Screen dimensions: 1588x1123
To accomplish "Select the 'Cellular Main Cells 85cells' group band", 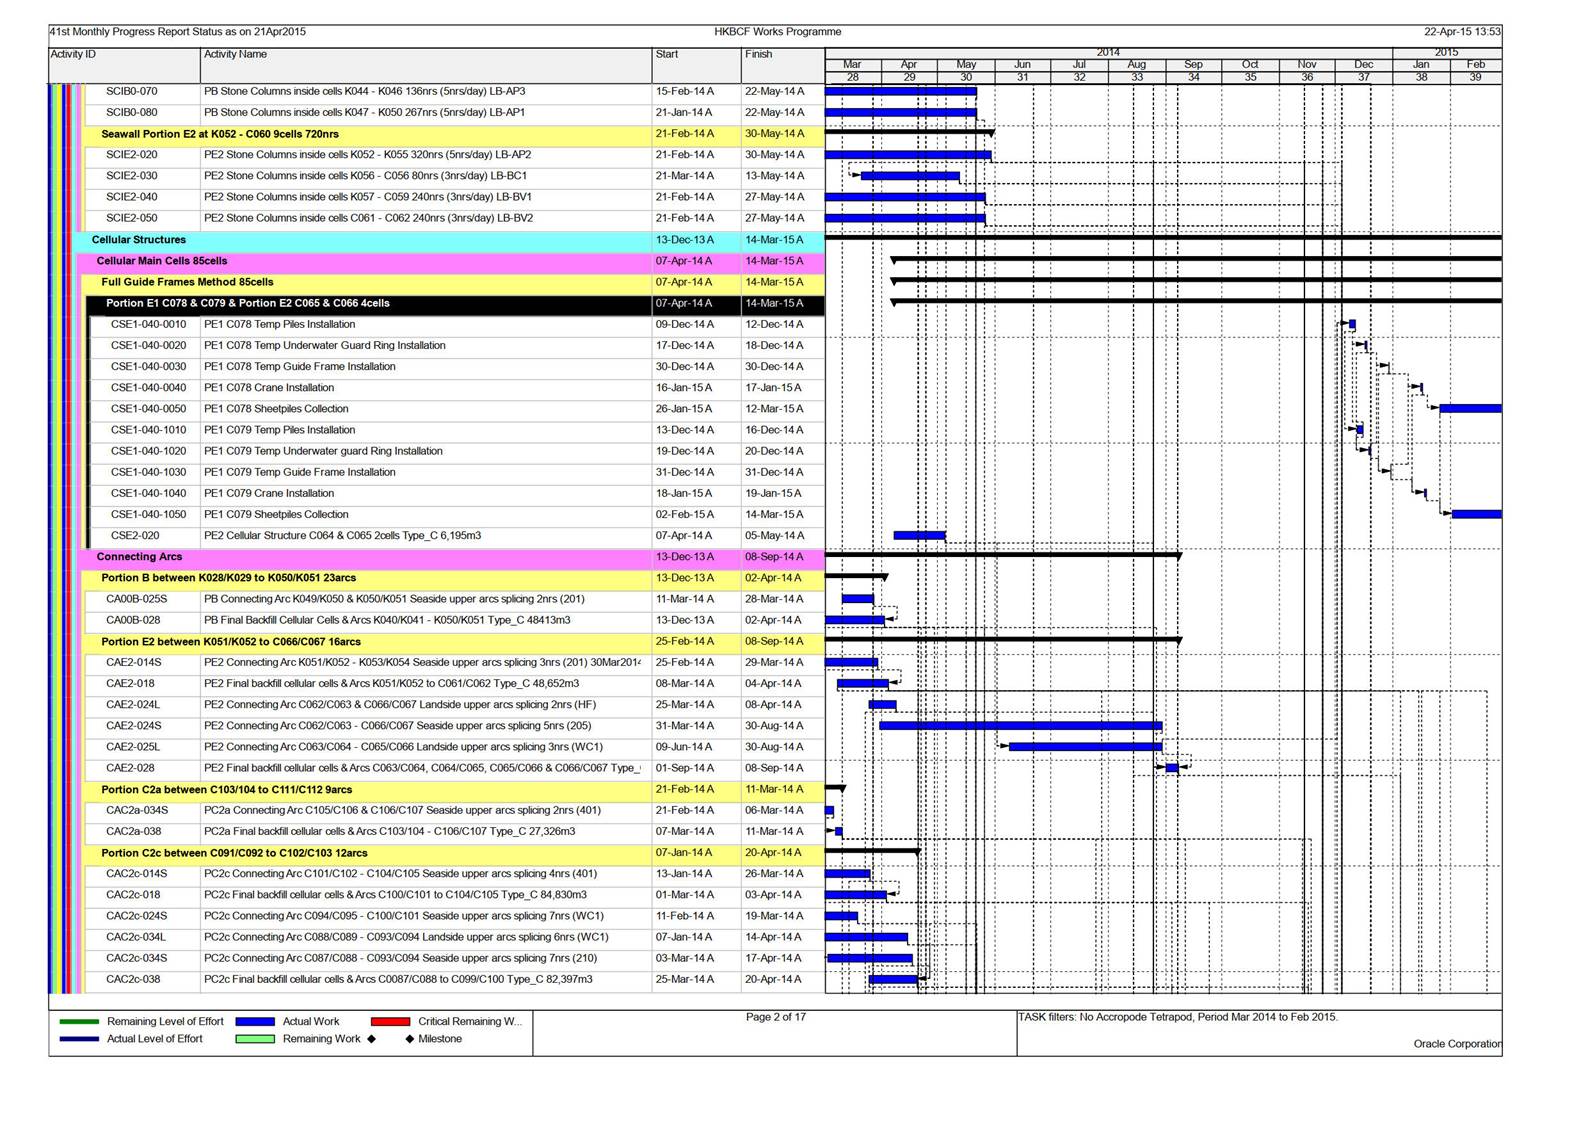I will (452, 261).
